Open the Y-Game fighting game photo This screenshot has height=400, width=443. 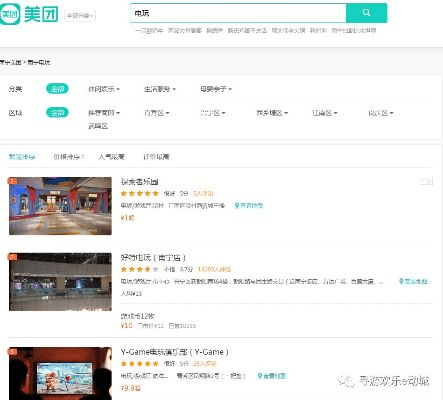[x=60, y=374]
